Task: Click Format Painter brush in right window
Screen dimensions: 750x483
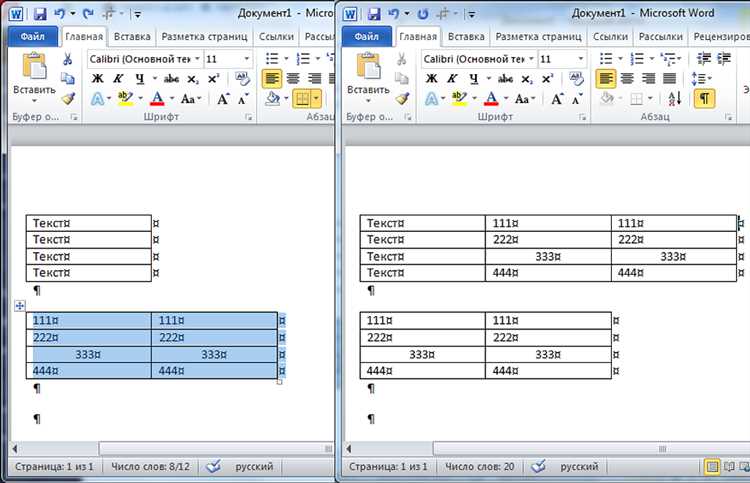Action: (x=402, y=99)
